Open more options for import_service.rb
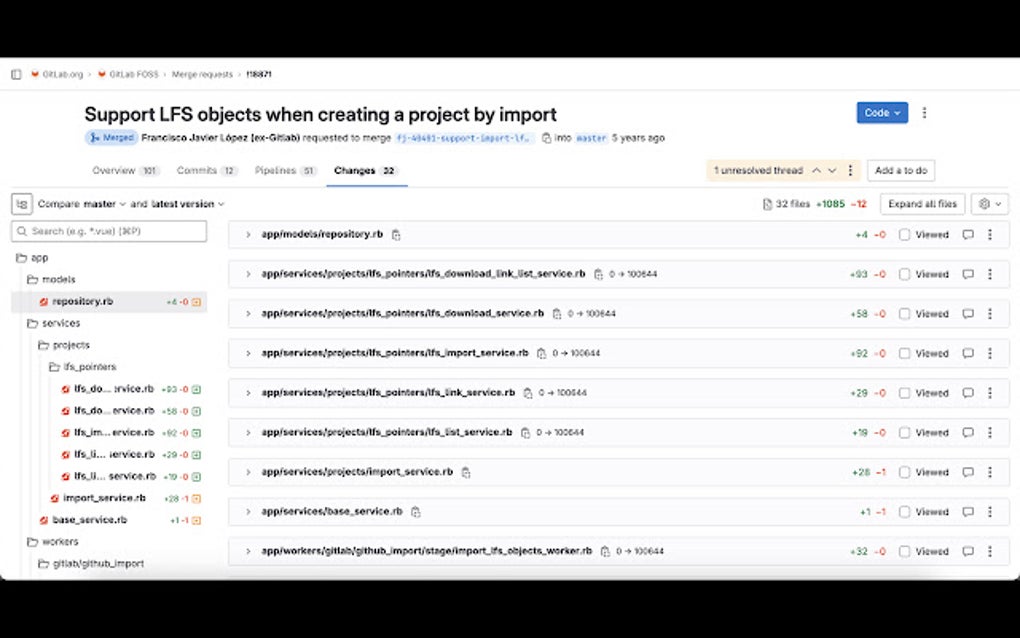Viewport: 1020px width, 638px height. 990,472
